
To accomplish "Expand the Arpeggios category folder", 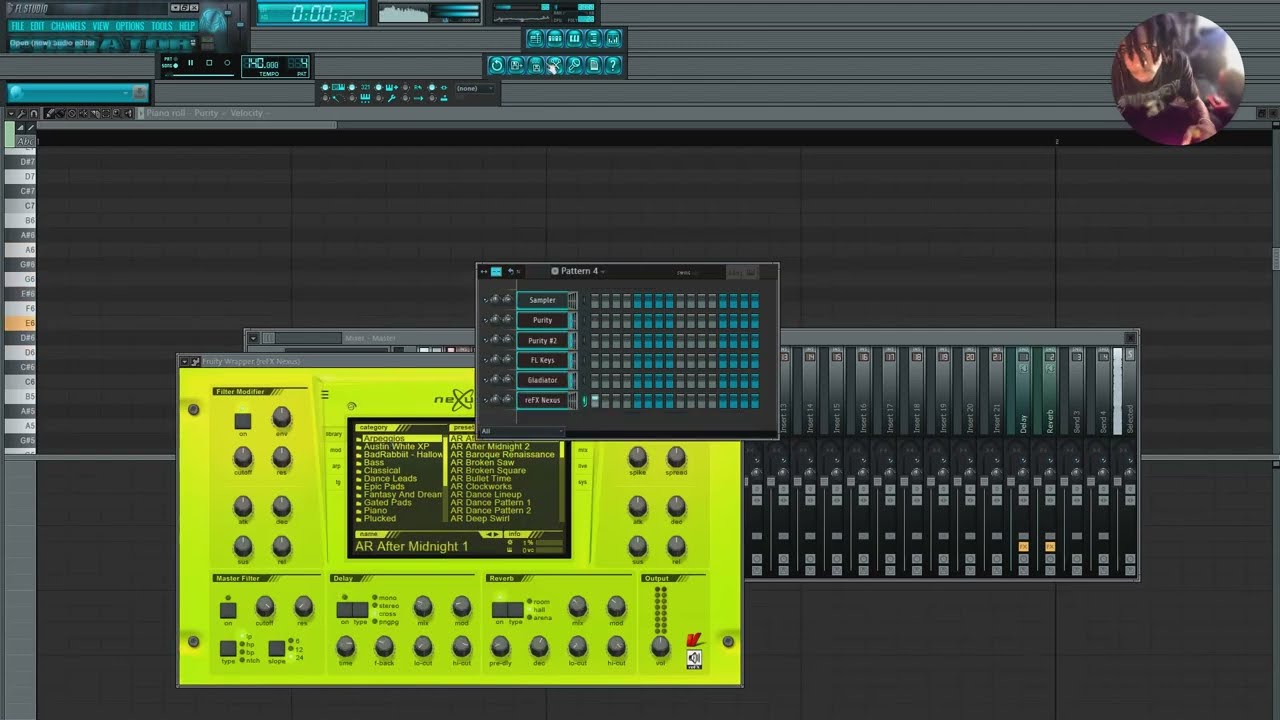I will (x=399, y=438).
